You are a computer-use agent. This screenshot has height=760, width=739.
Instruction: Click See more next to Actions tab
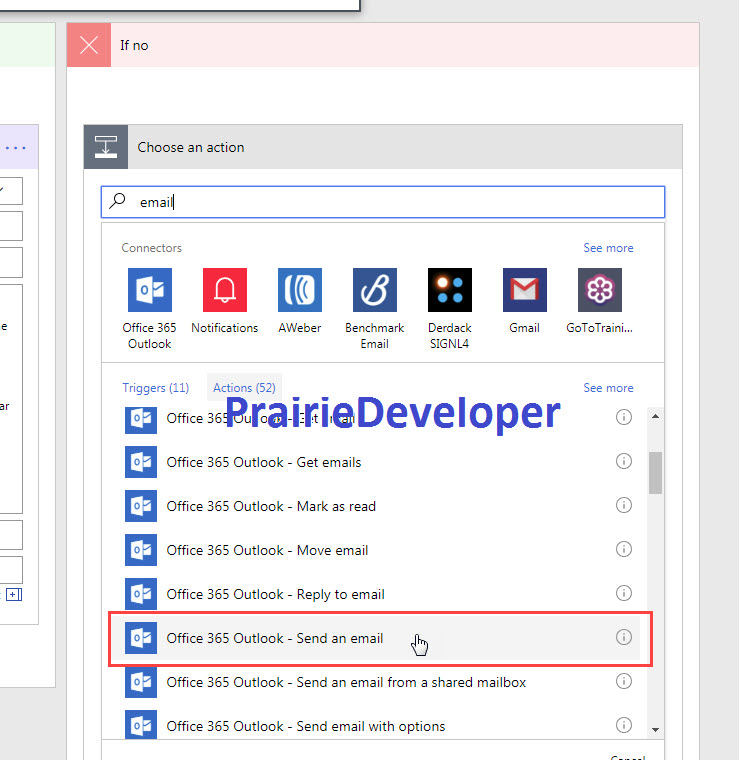pyautogui.click(x=608, y=388)
